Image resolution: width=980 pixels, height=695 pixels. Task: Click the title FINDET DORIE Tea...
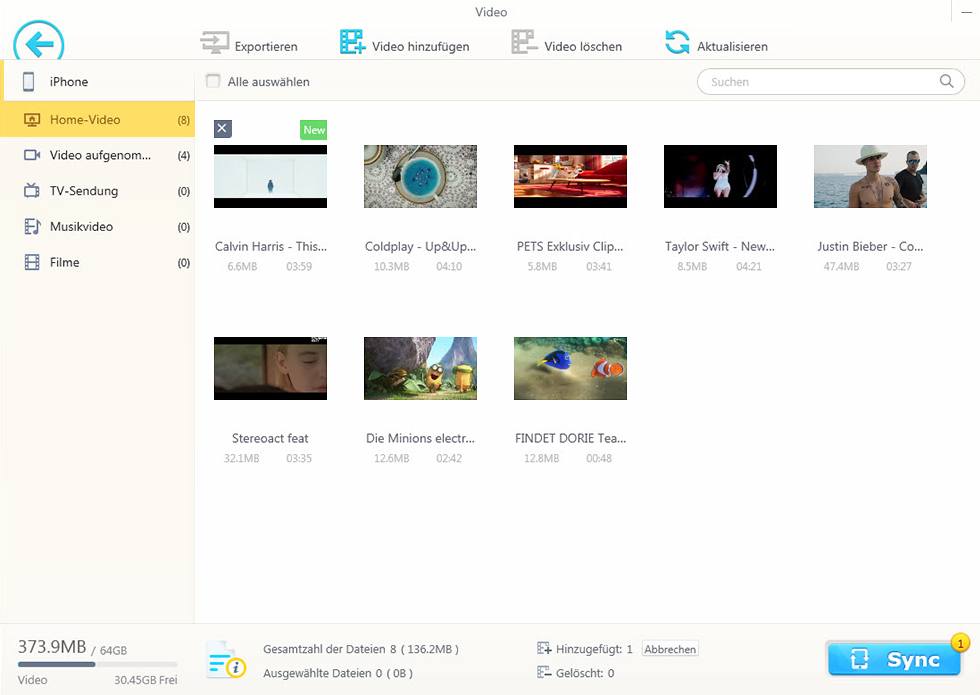(570, 438)
